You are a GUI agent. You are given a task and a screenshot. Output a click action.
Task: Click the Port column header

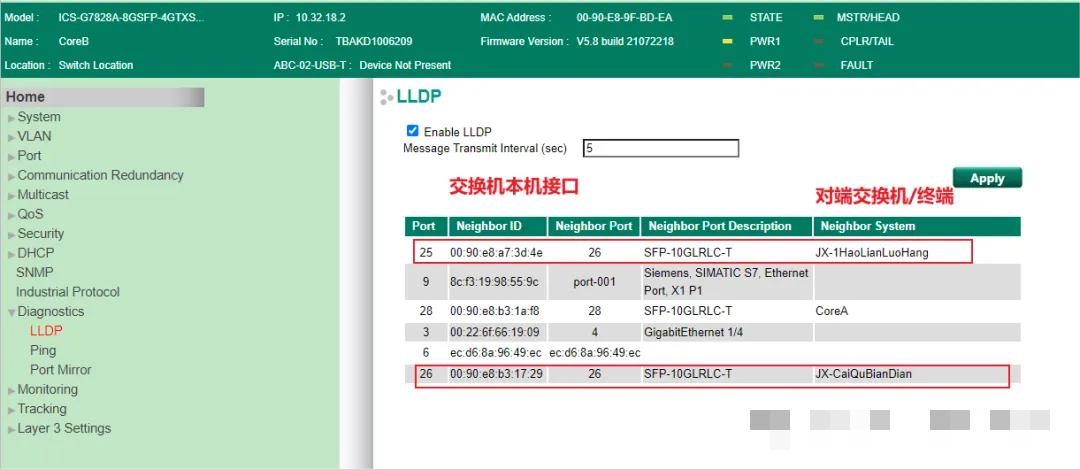click(x=424, y=227)
